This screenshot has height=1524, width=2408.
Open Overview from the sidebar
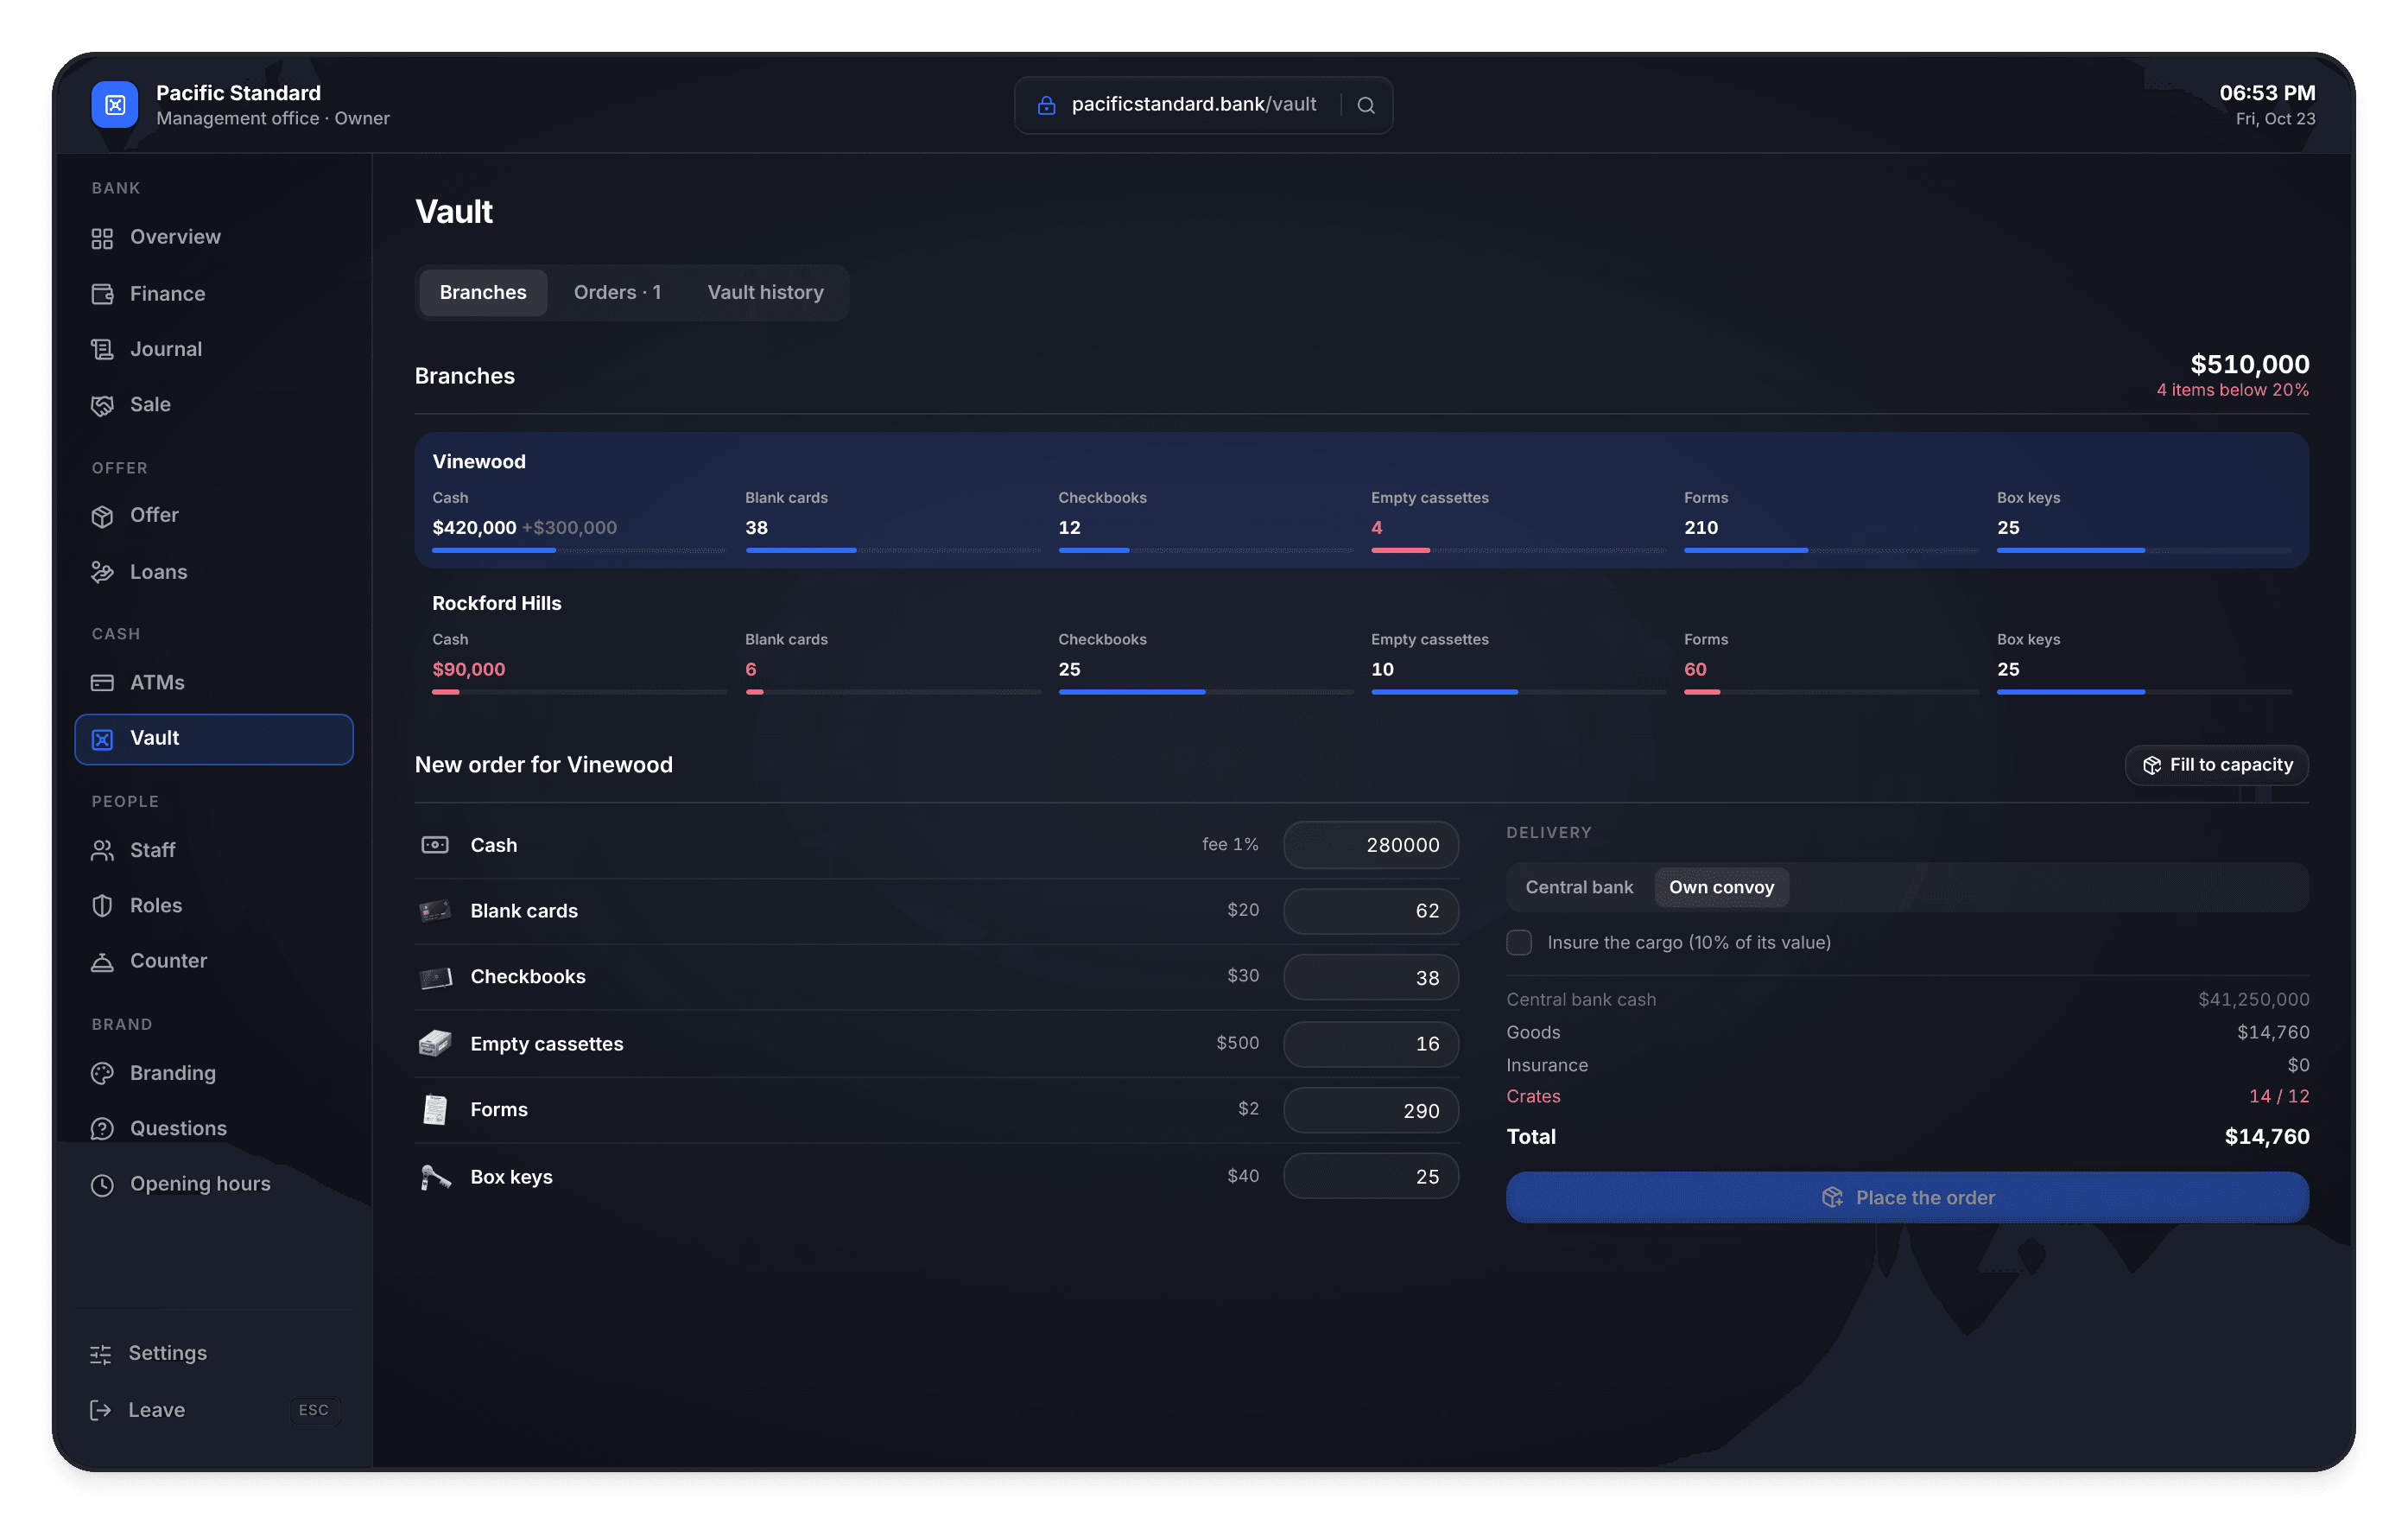point(213,237)
